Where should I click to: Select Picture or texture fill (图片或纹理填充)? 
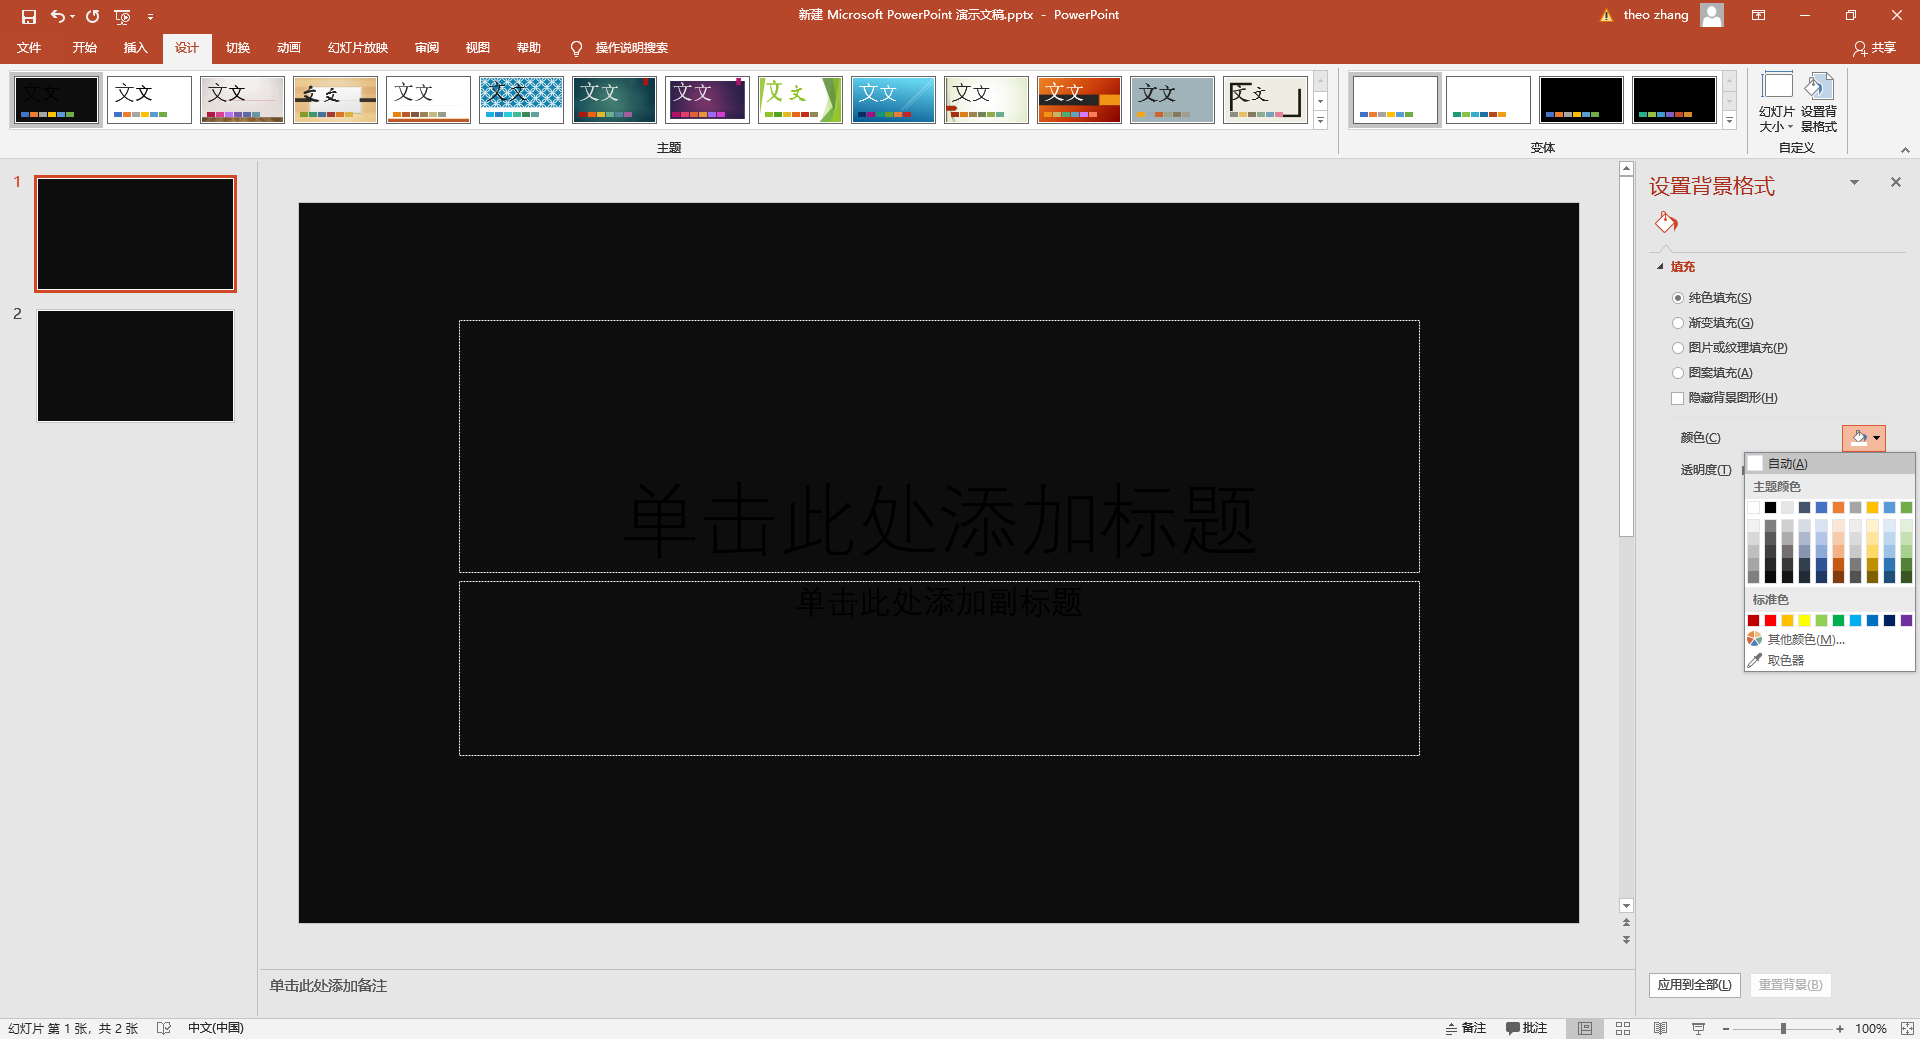tap(1678, 348)
